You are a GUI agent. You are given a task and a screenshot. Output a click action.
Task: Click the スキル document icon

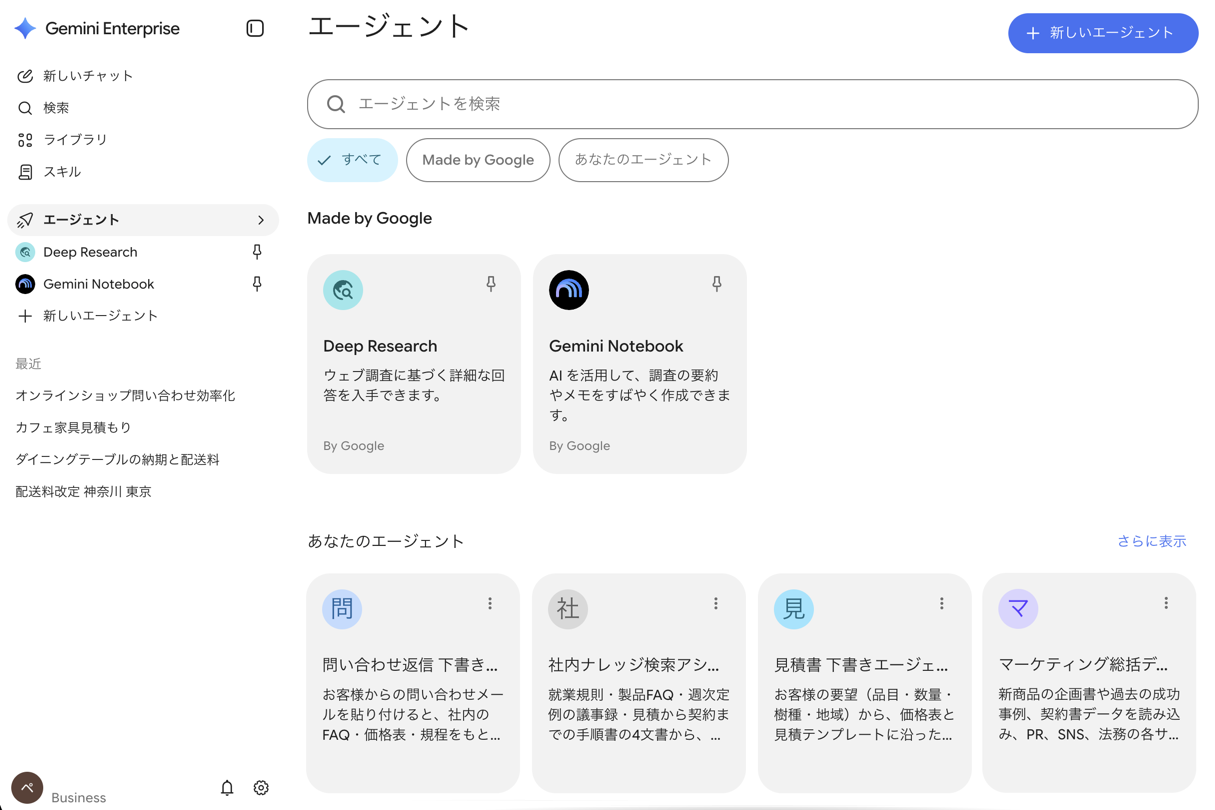coord(25,172)
